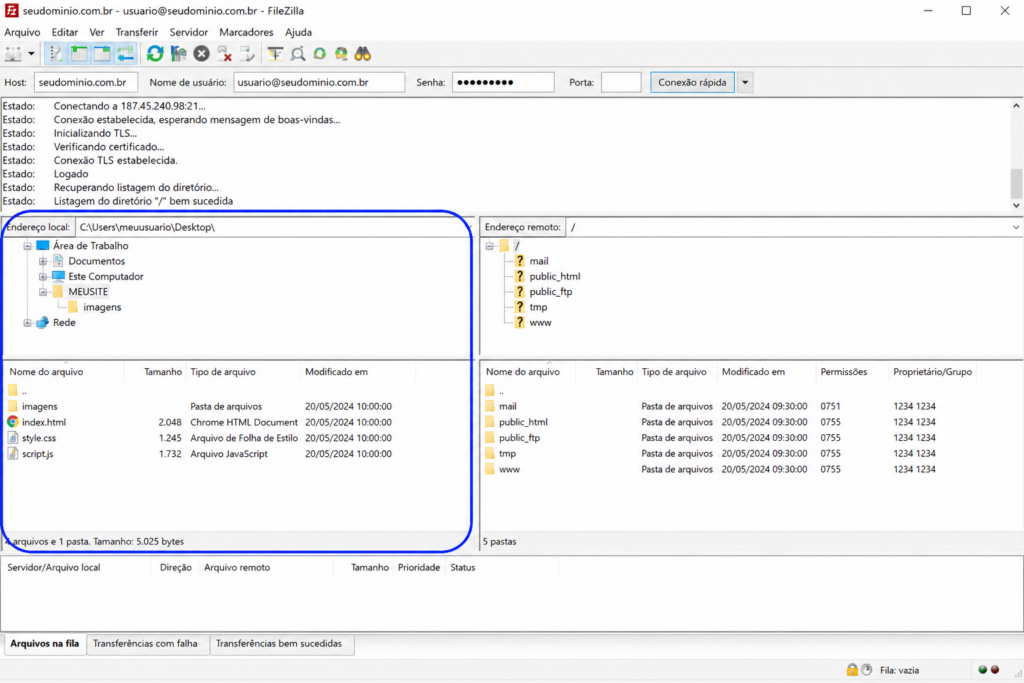The image size is (1024, 683).
Task: Click the script.js file icon
Action: coord(13,453)
